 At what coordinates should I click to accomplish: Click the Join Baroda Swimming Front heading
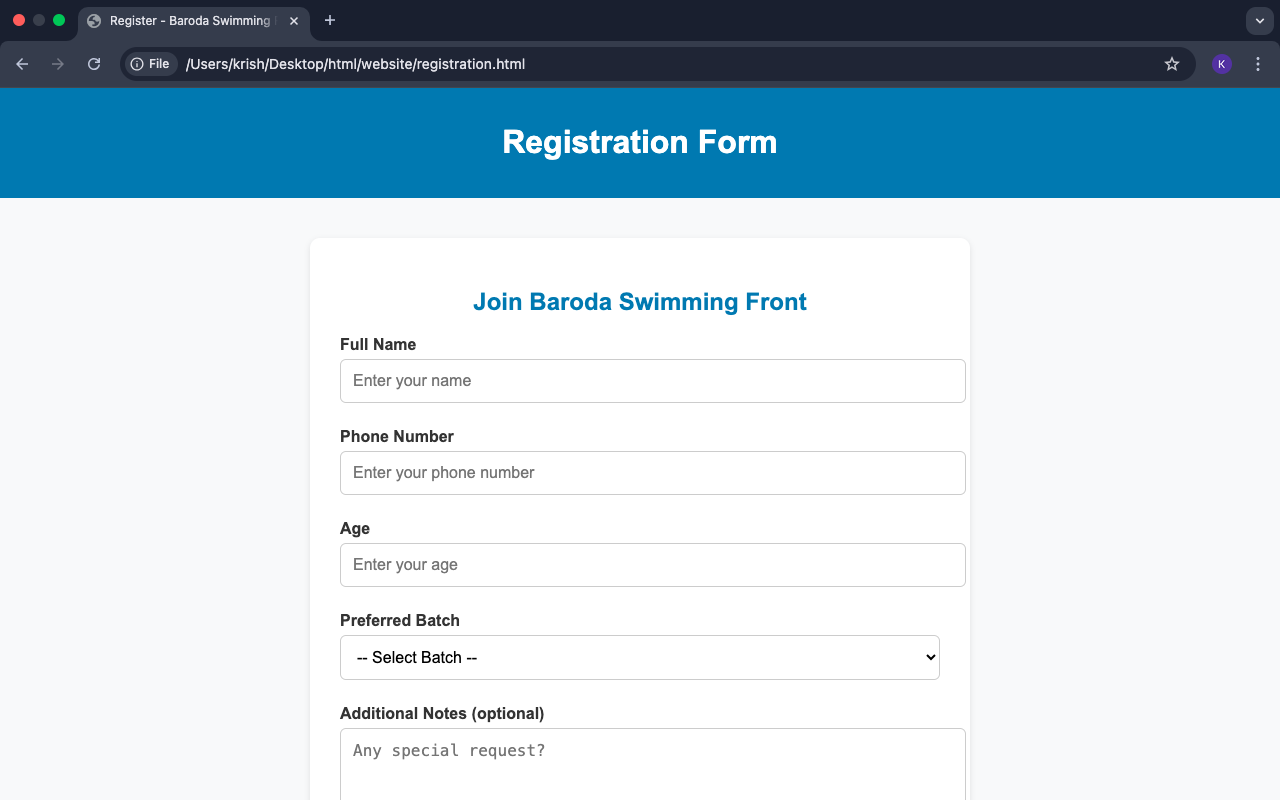[640, 302]
